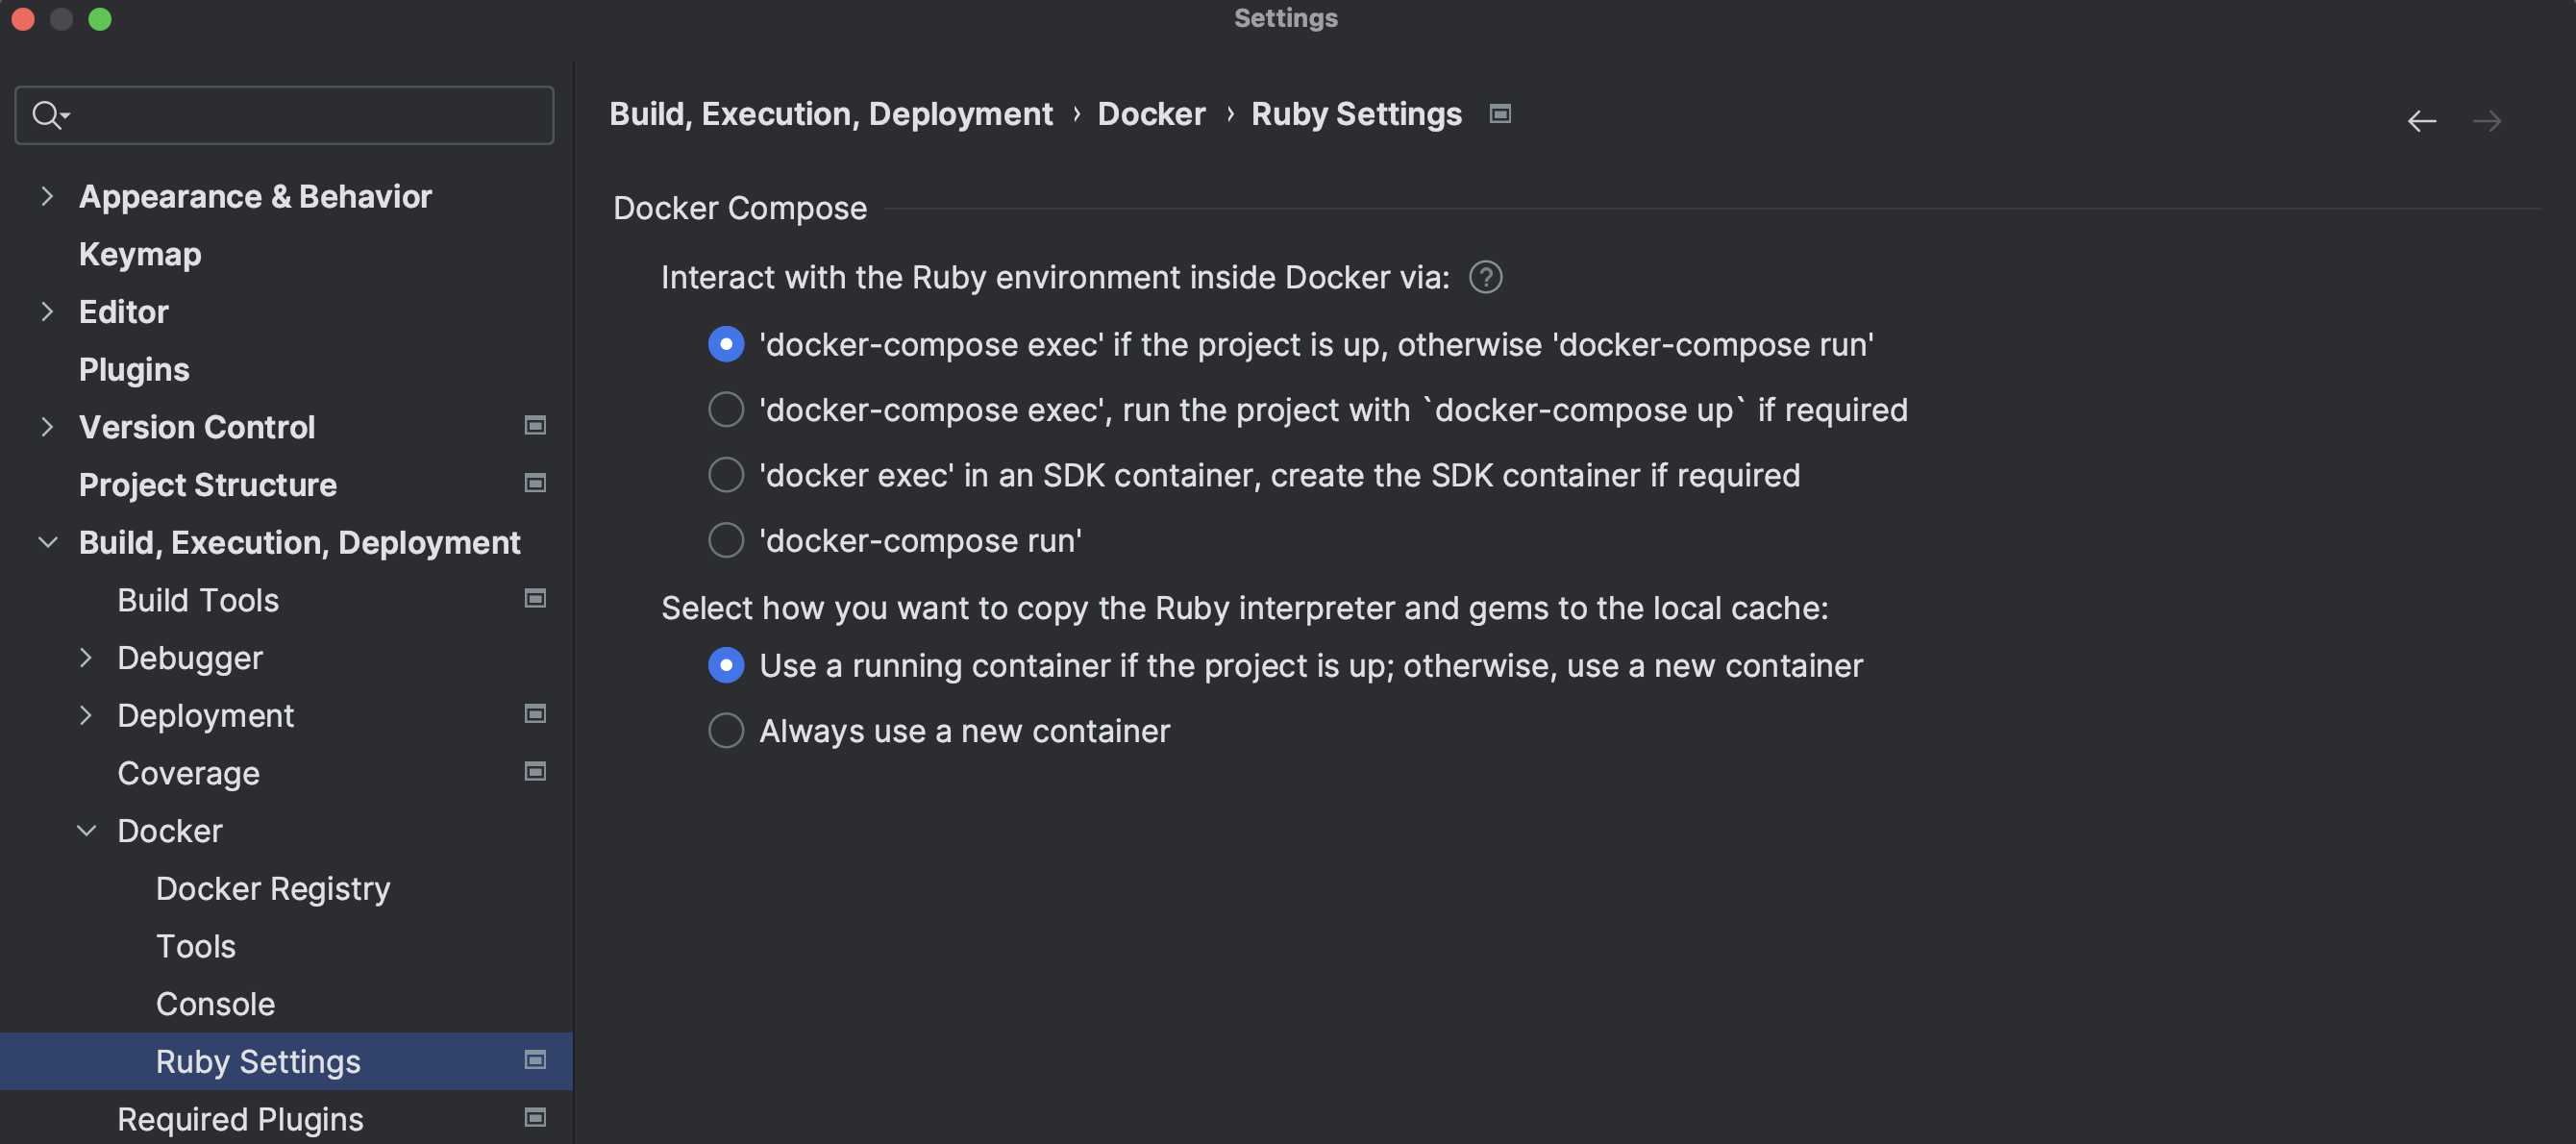Screen dimensions: 2576x1144
Task: Click project-level icon beside Ruby Settings breadcrumb
Action: click(1499, 114)
